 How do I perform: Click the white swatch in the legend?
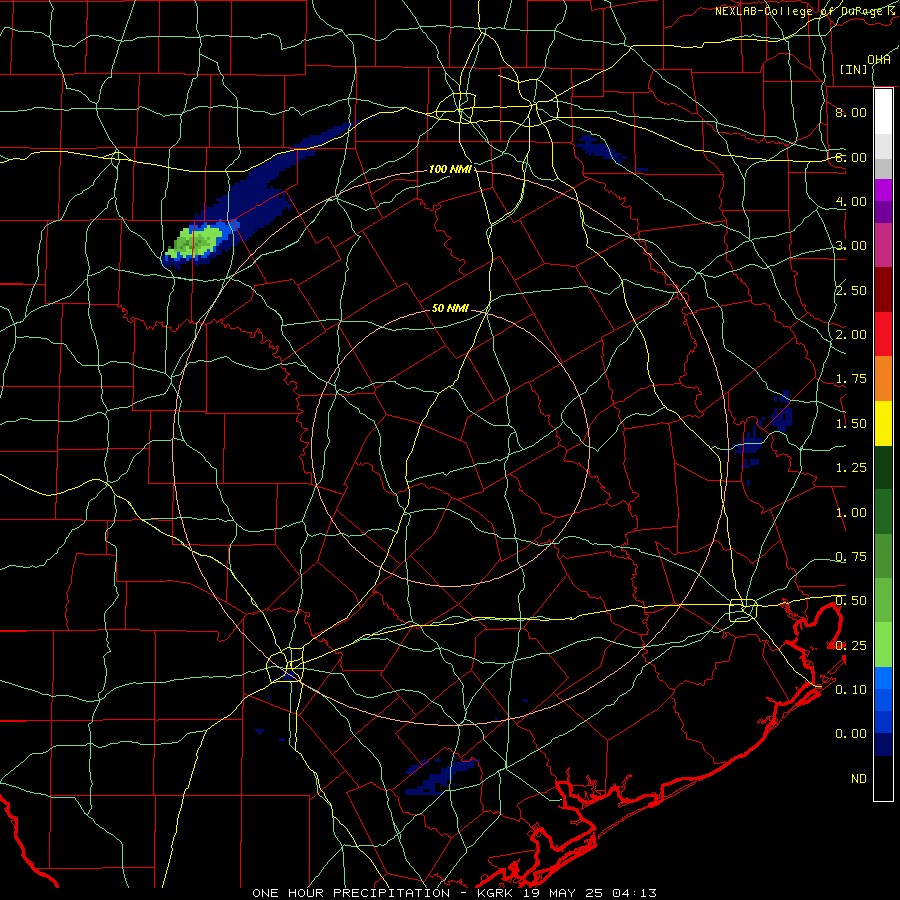pyautogui.click(x=883, y=111)
